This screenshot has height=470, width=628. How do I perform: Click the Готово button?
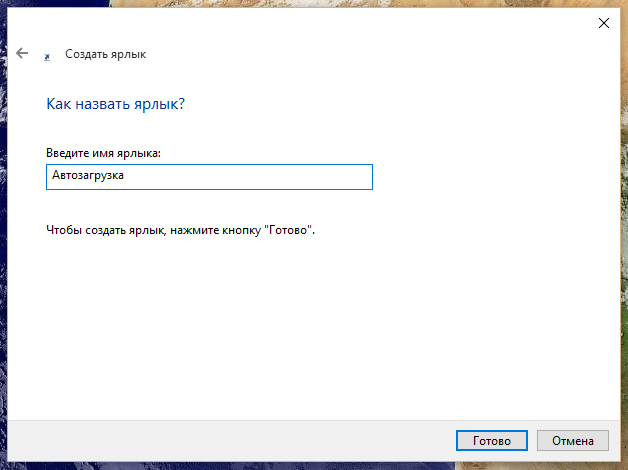coord(491,440)
